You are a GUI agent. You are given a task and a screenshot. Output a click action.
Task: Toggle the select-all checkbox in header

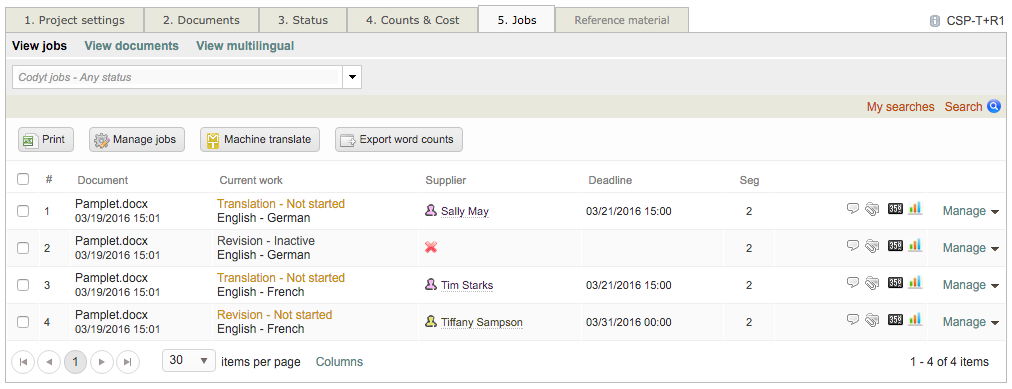click(x=23, y=179)
